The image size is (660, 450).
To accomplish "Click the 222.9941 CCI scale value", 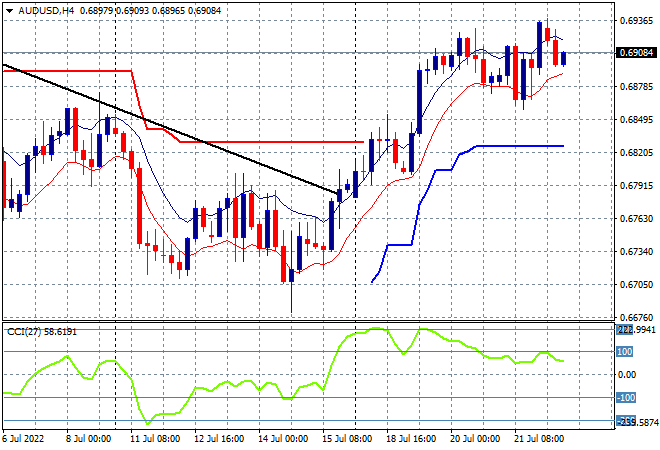I will point(636,330).
